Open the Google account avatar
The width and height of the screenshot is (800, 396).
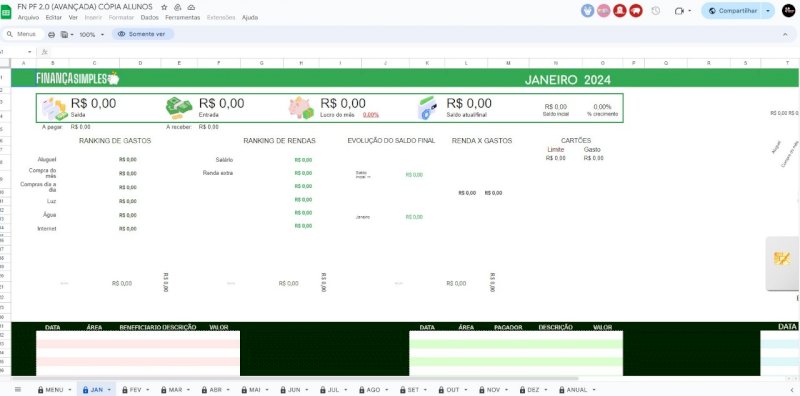789,11
